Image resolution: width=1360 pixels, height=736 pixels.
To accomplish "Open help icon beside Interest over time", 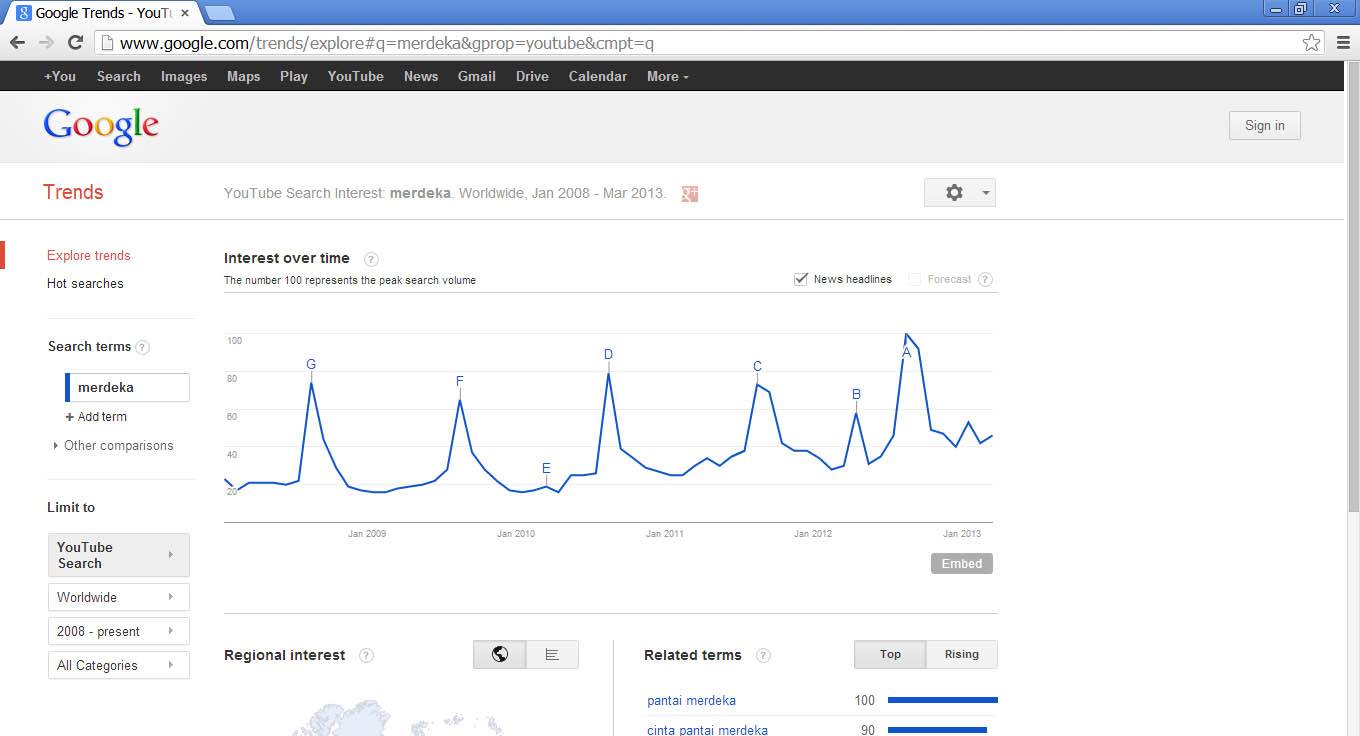I will (371, 259).
